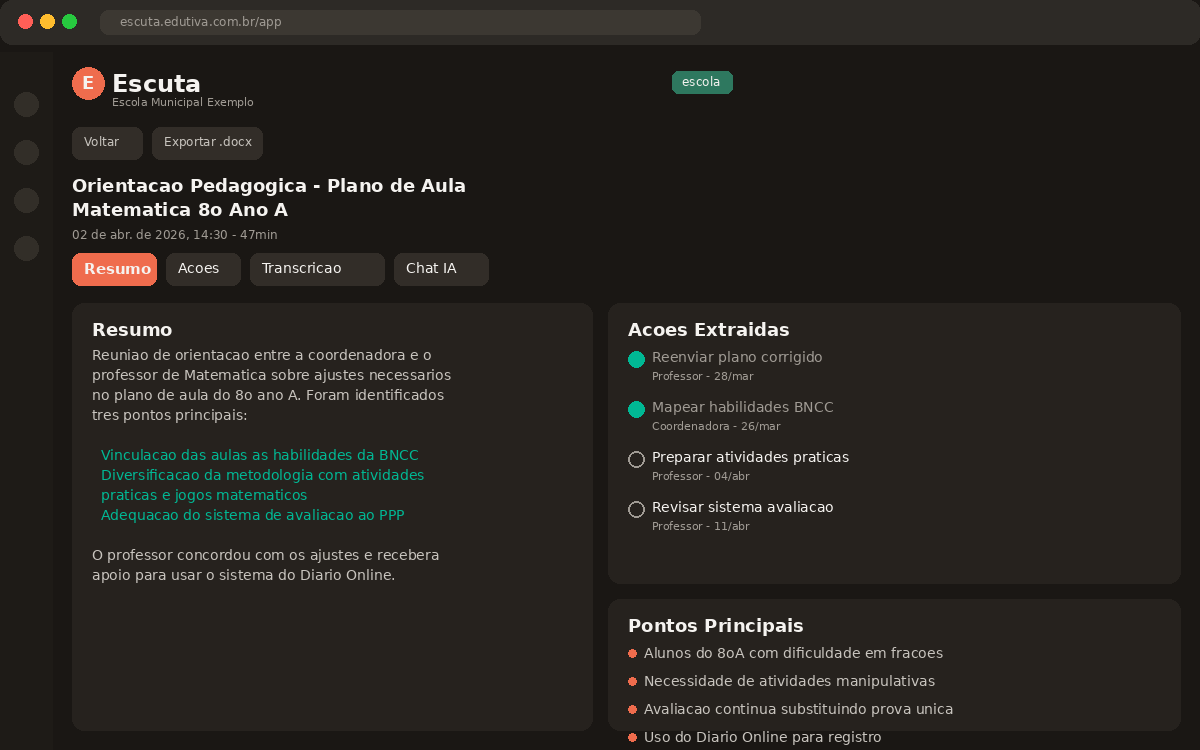Click the Uso do Diario Online point
The height and width of the screenshot is (750, 1200).
(762, 737)
